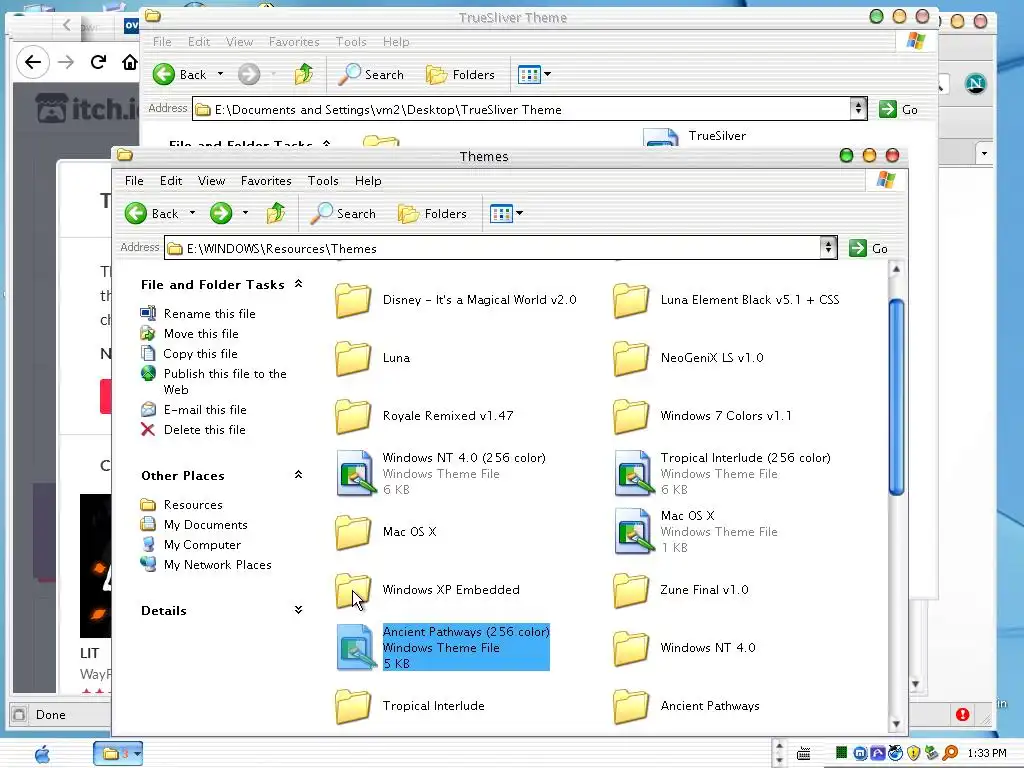The image size is (1024, 768).
Task: Click the blue scrollbar thumb in Themes window
Action: [897, 397]
